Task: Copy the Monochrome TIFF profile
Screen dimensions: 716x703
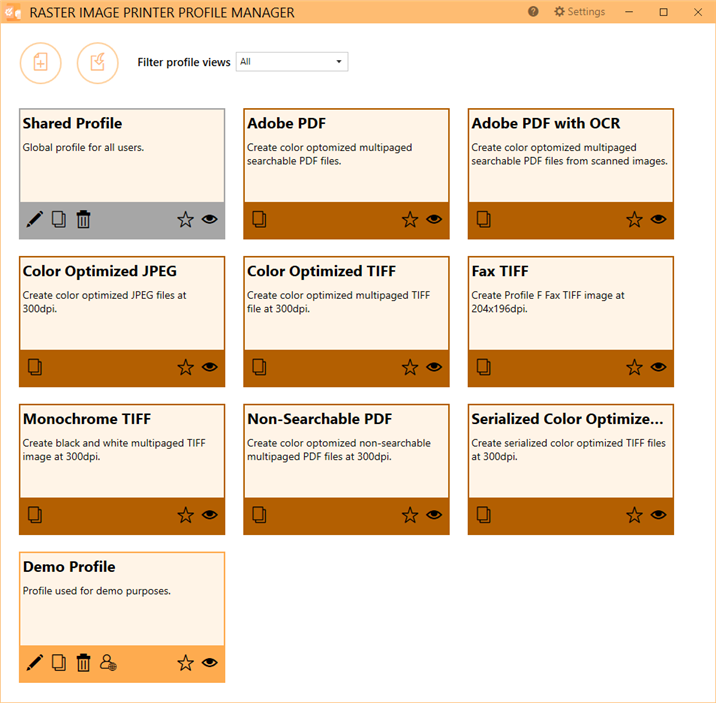Action: click(35, 515)
